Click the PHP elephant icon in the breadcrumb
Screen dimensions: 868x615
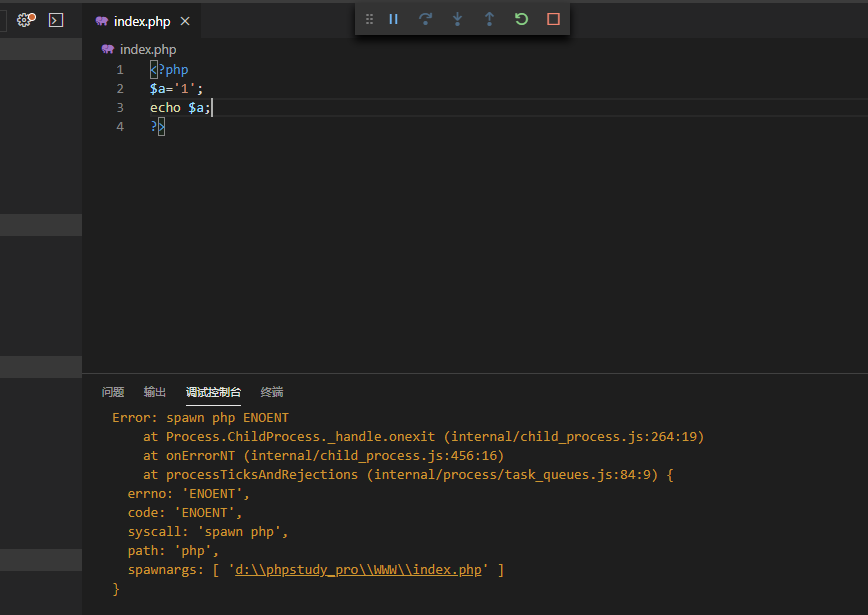point(107,49)
